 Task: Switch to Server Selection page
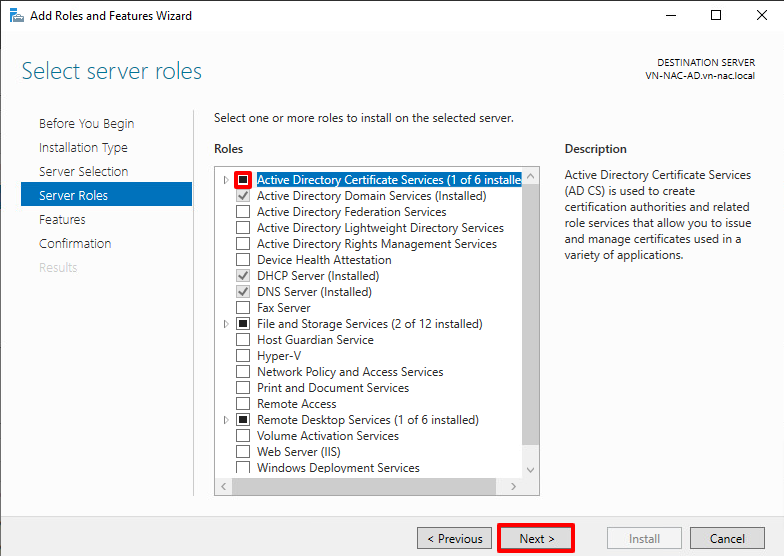tap(83, 172)
